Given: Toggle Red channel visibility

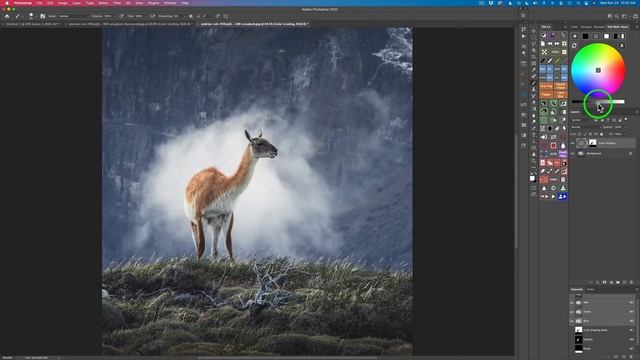Looking at the screenshot, I should 572,302.
